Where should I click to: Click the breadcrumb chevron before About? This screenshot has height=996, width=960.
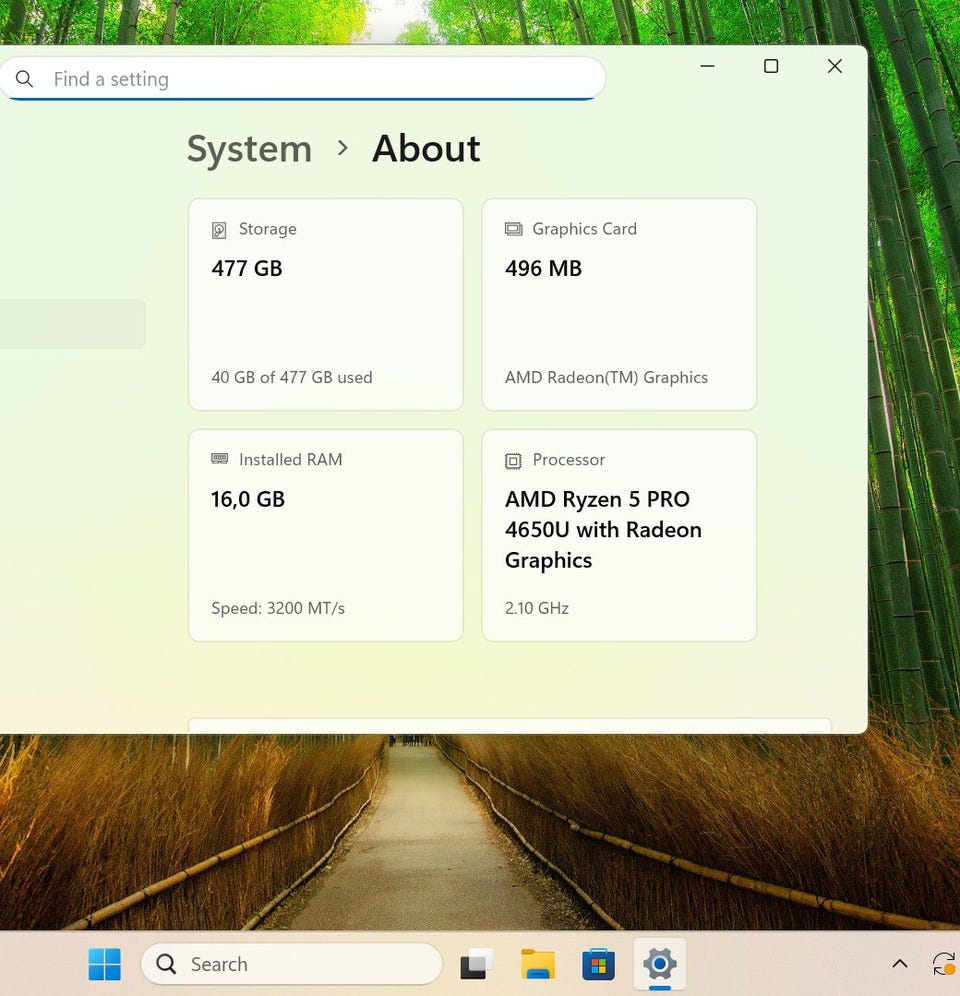[x=342, y=148]
